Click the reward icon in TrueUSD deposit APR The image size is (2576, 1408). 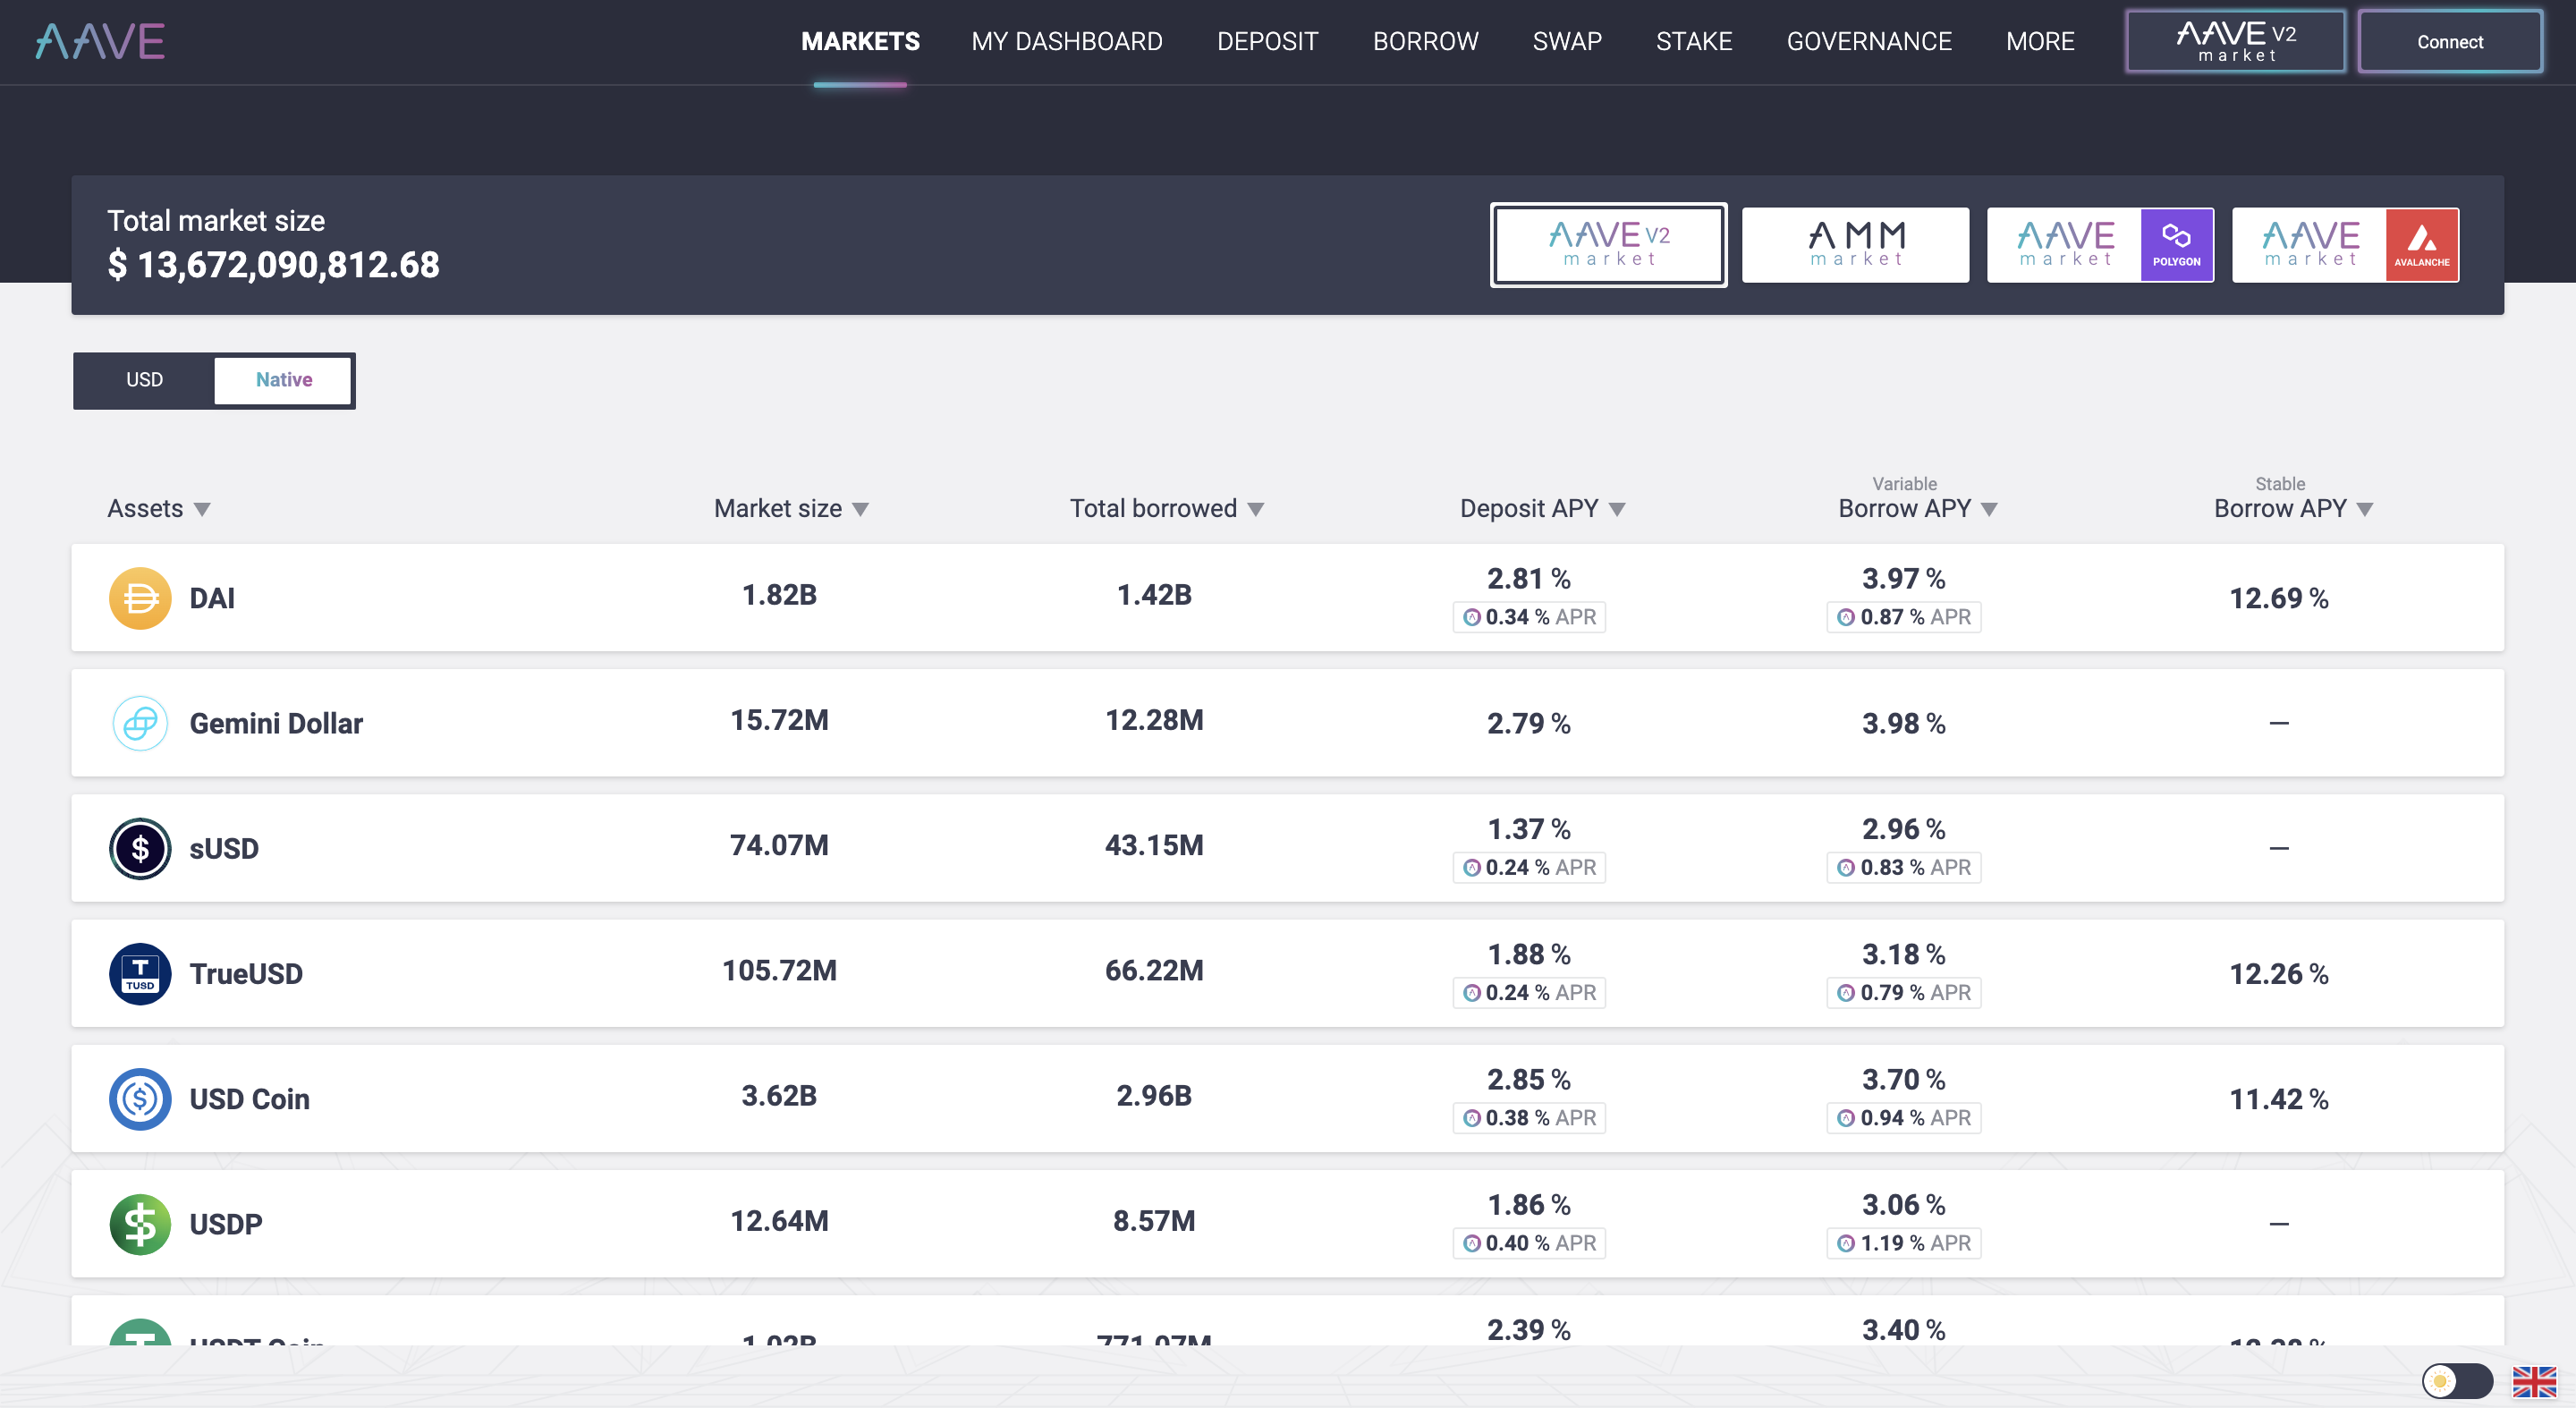click(x=1471, y=992)
